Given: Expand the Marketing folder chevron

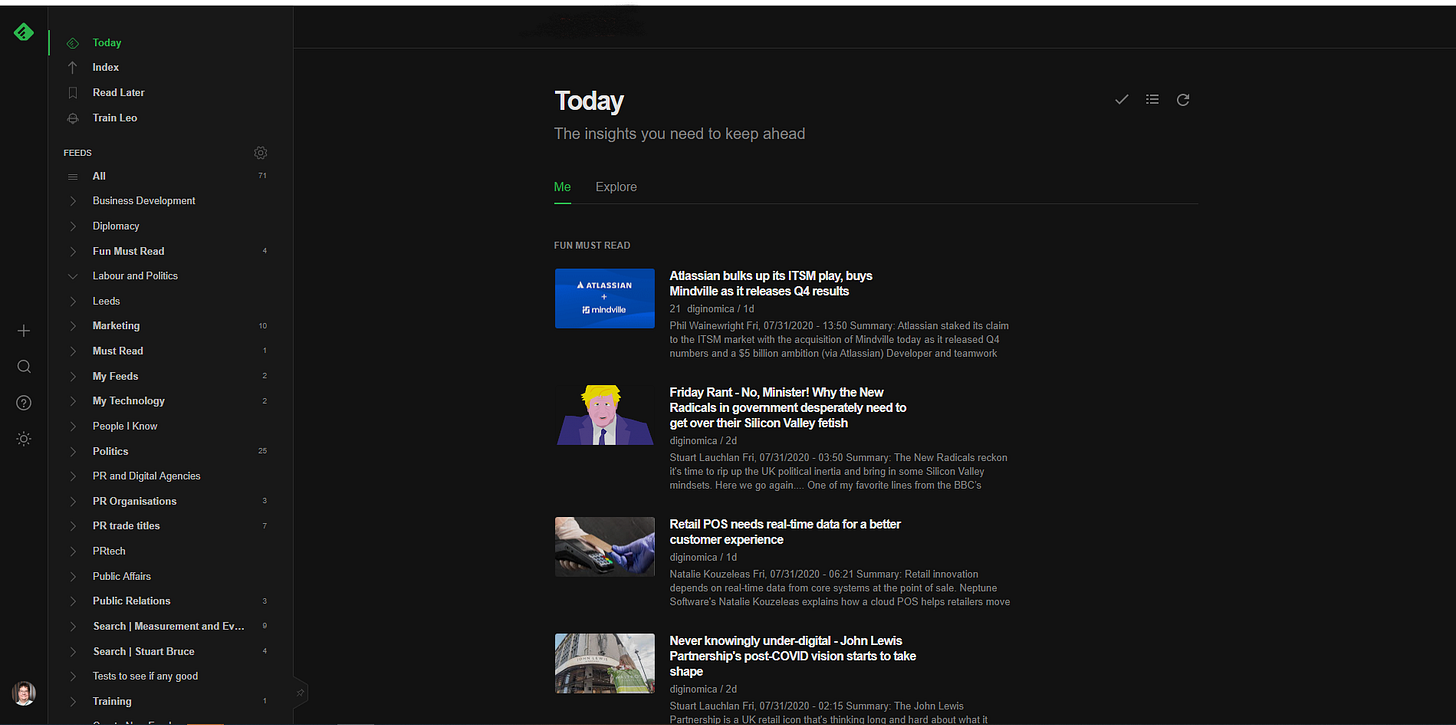Looking at the screenshot, I should click(72, 326).
